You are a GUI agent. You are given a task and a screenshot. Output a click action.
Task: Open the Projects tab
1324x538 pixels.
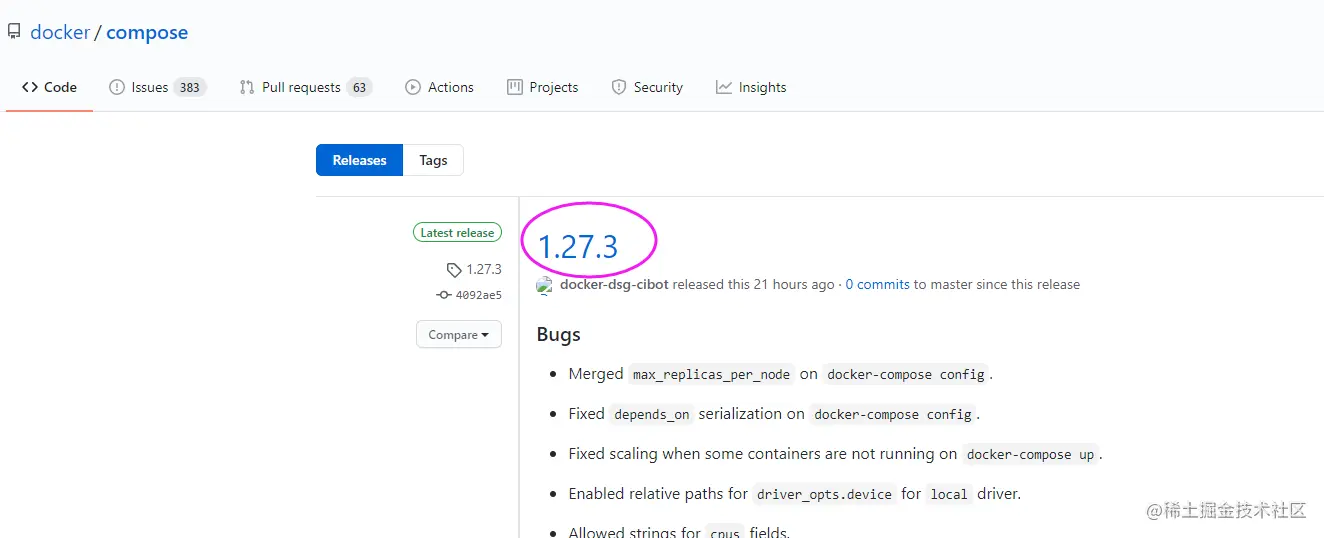click(542, 87)
